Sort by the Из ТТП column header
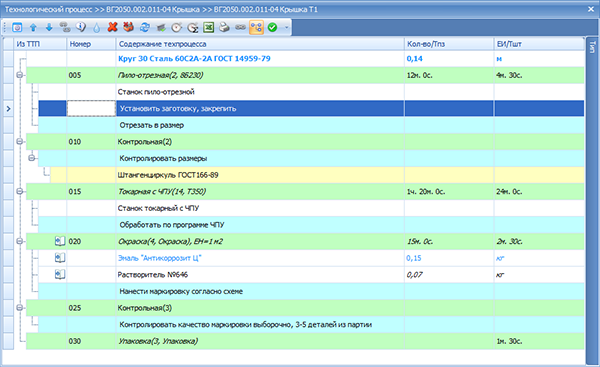The height and width of the screenshot is (367, 600). click(40, 44)
